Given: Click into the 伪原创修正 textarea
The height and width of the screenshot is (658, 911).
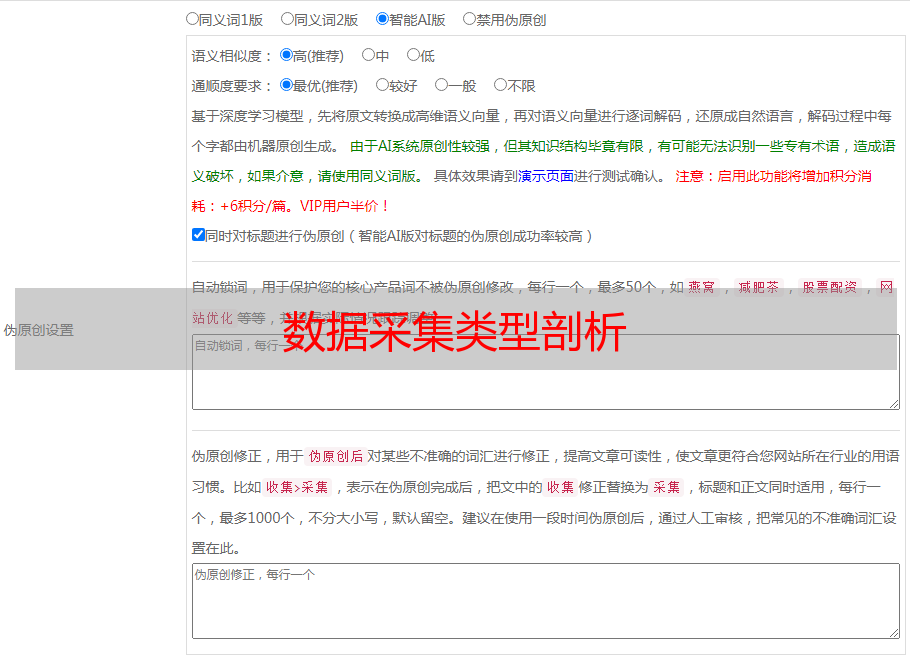Looking at the screenshot, I should pyautogui.click(x=546, y=601).
